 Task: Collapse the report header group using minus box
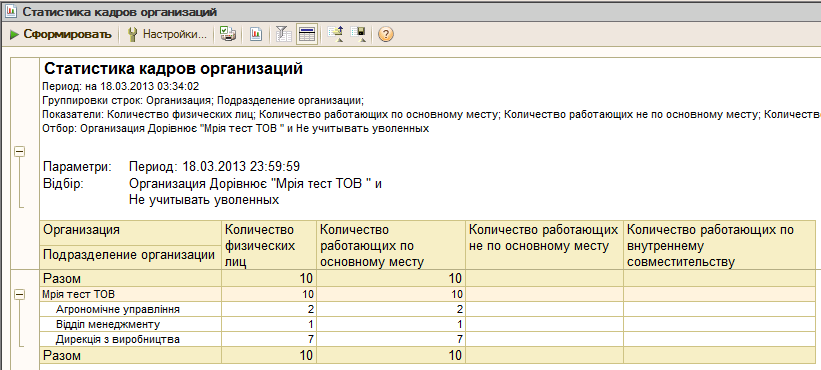[20, 151]
